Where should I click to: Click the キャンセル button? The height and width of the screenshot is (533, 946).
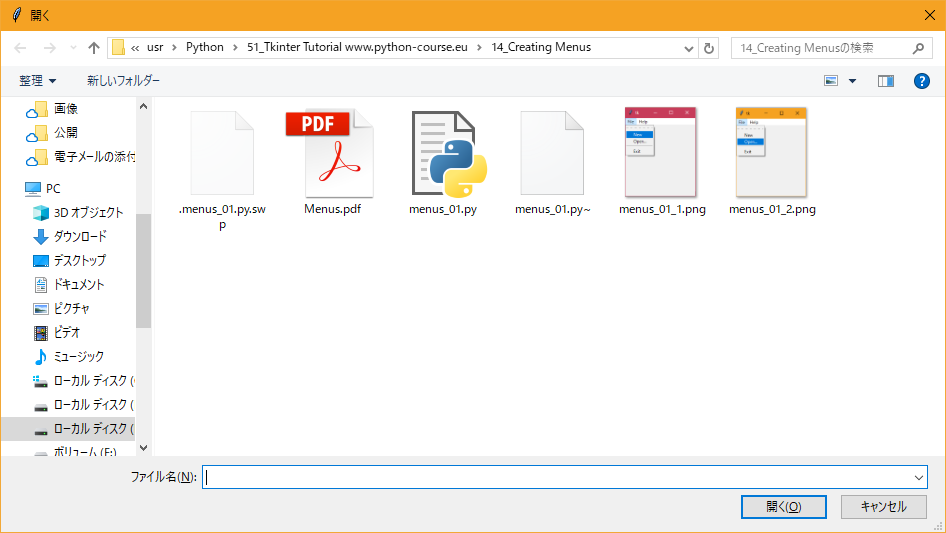pos(883,507)
